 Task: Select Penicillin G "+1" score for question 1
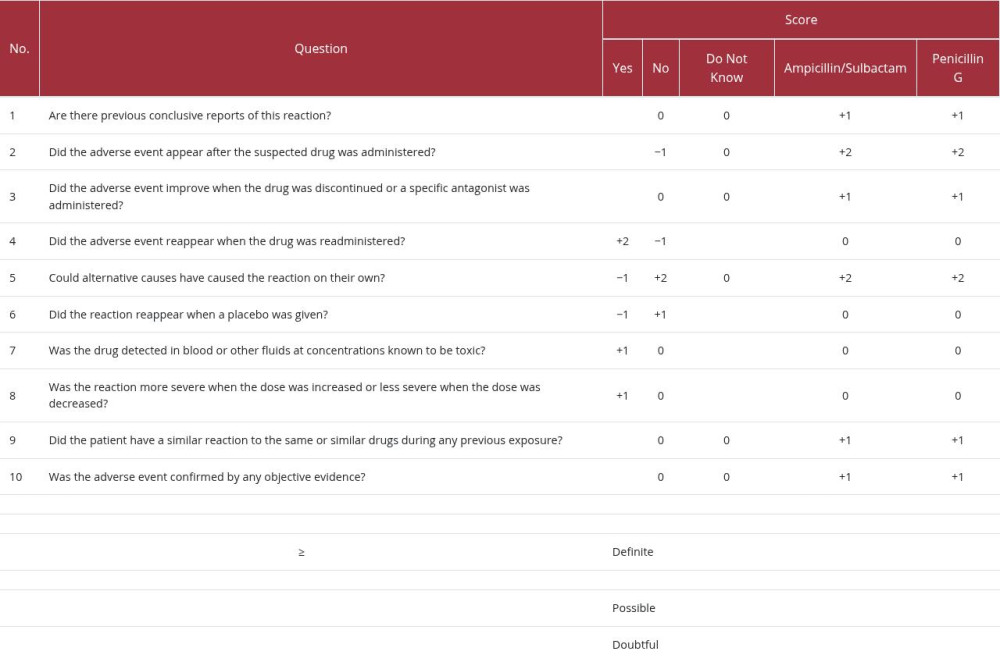click(957, 115)
